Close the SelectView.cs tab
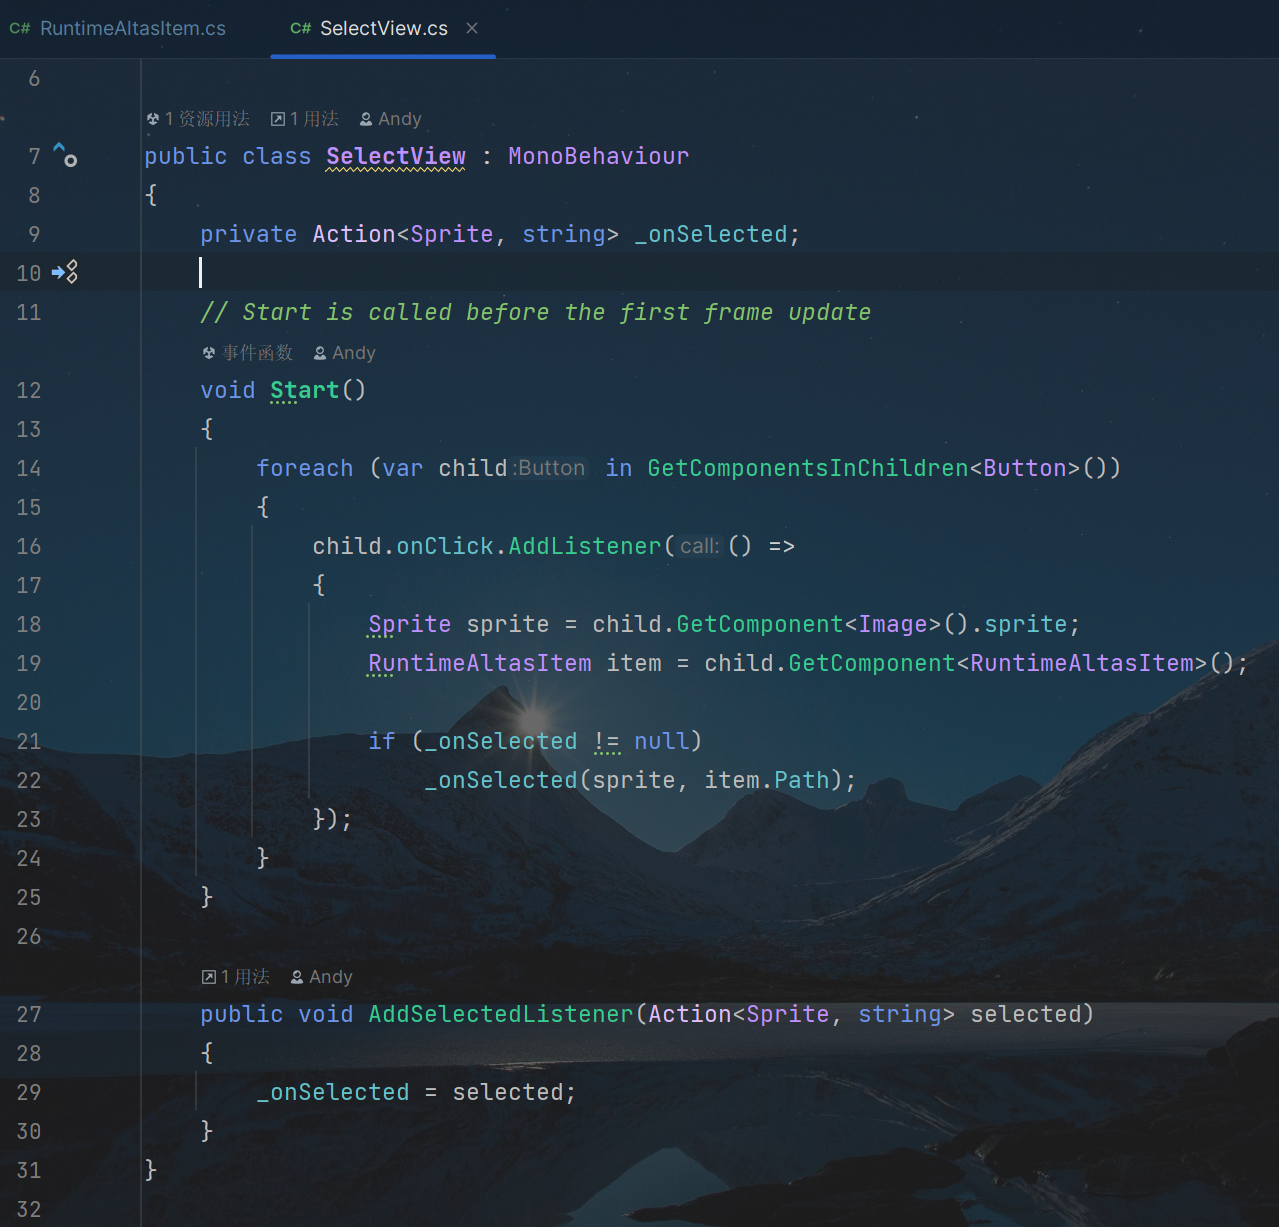1279x1227 pixels. [x=472, y=28]
